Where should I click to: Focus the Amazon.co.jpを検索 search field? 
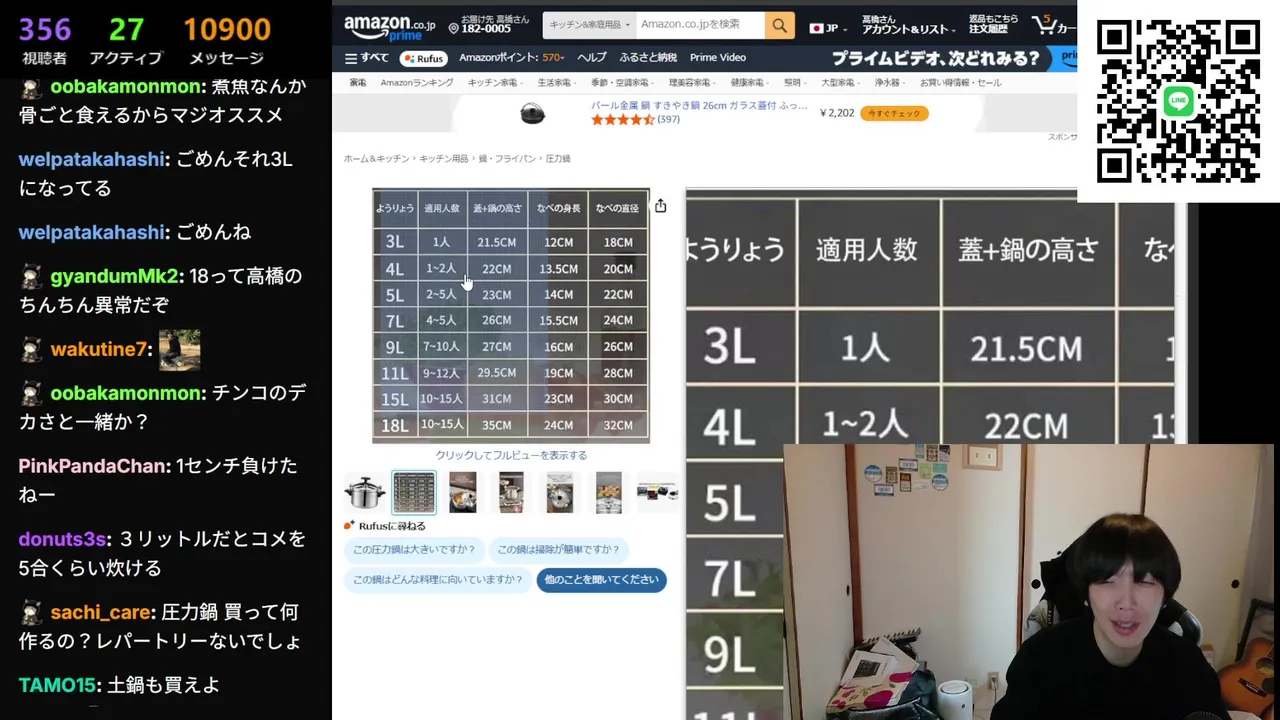coord(700,25)
